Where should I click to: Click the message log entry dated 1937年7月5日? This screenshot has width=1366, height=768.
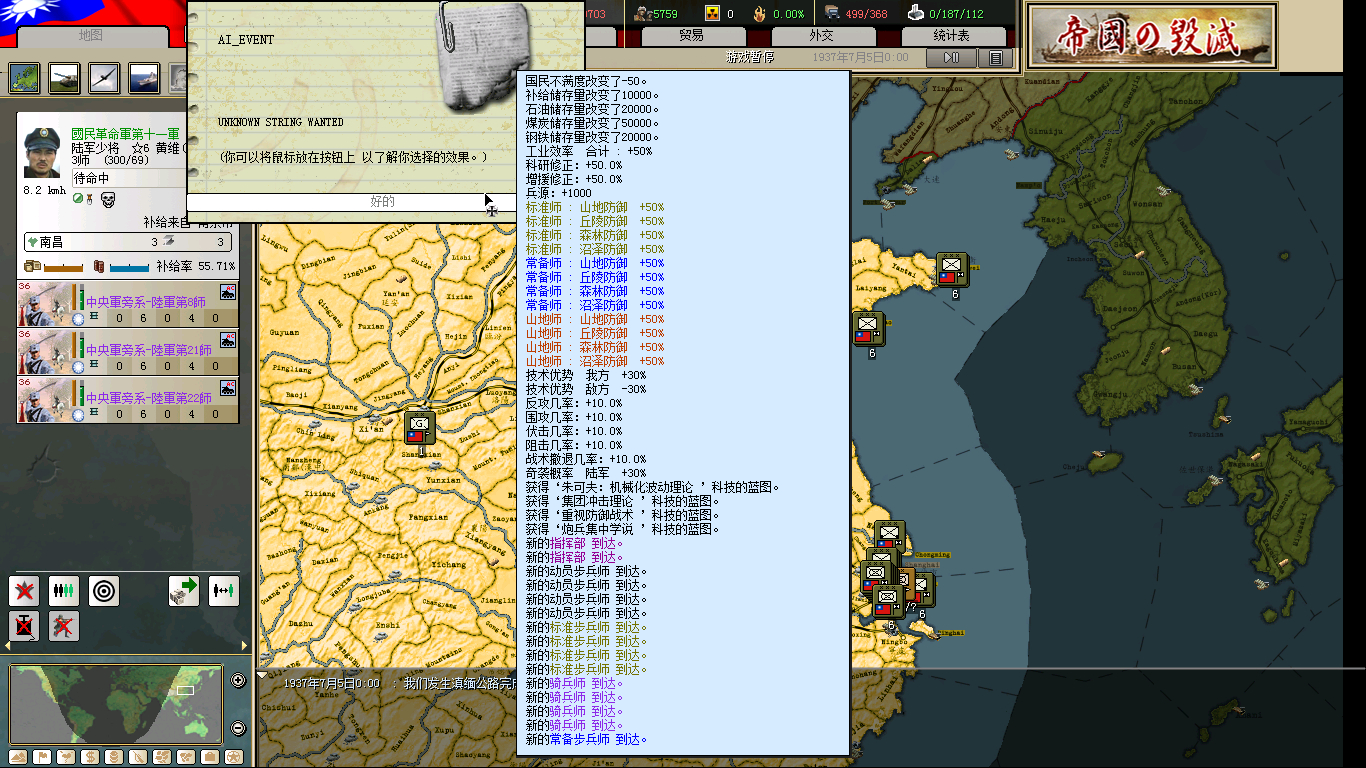coord(400,683)
